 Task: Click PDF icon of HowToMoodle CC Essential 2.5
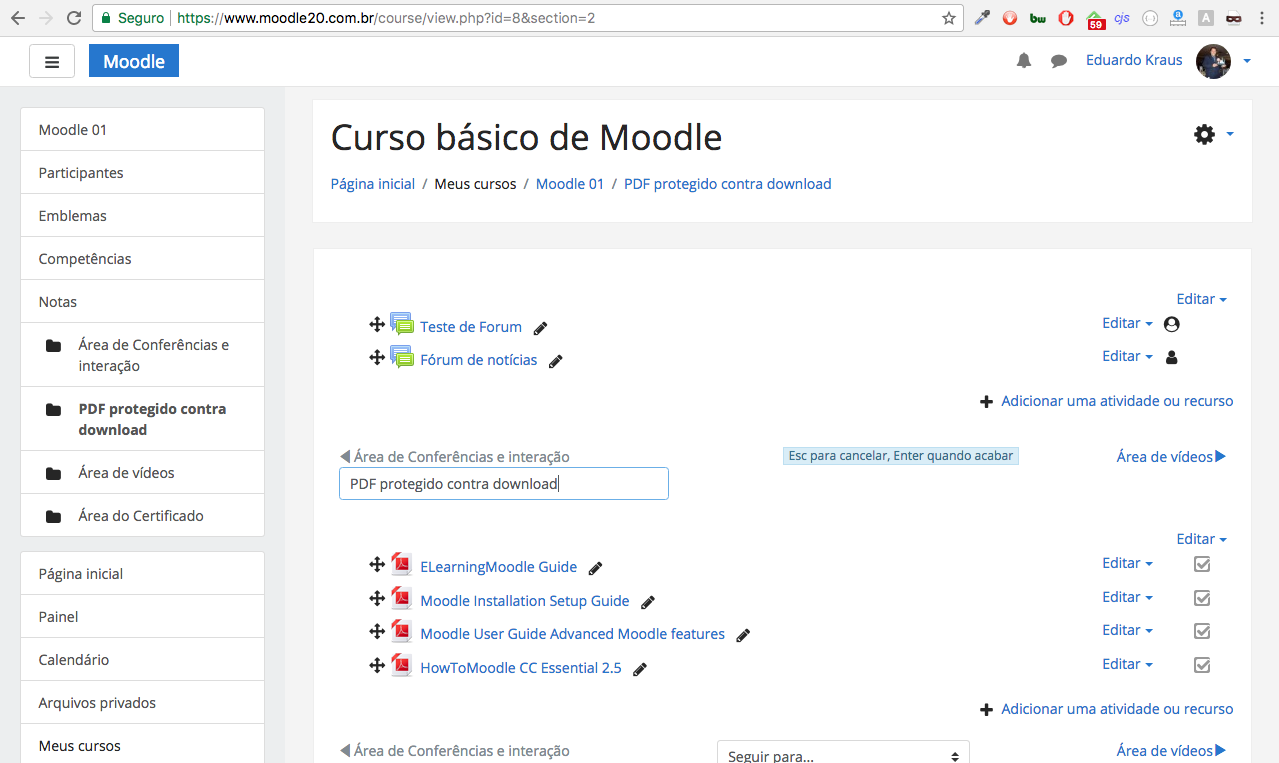[402, 665]
